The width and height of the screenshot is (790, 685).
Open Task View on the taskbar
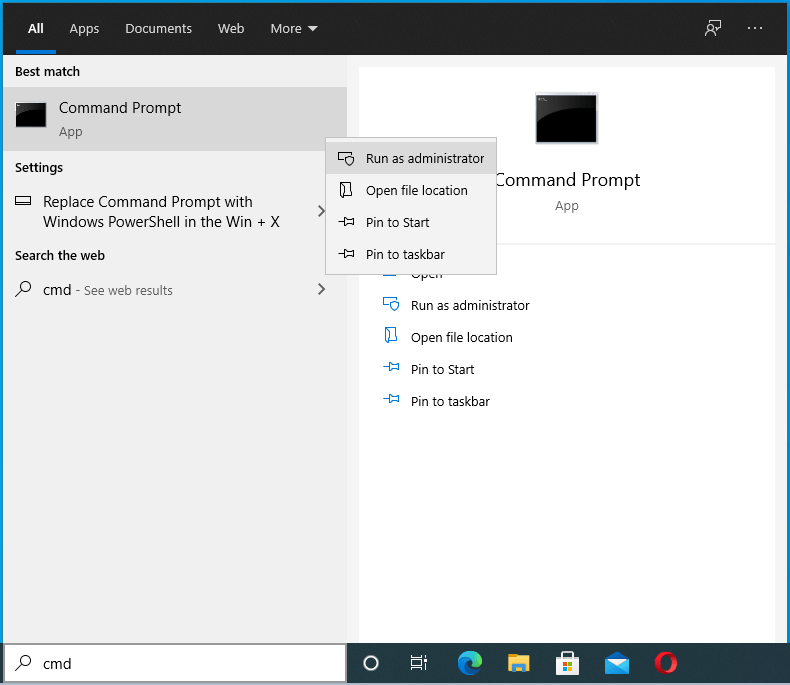[x=419, y=663]
